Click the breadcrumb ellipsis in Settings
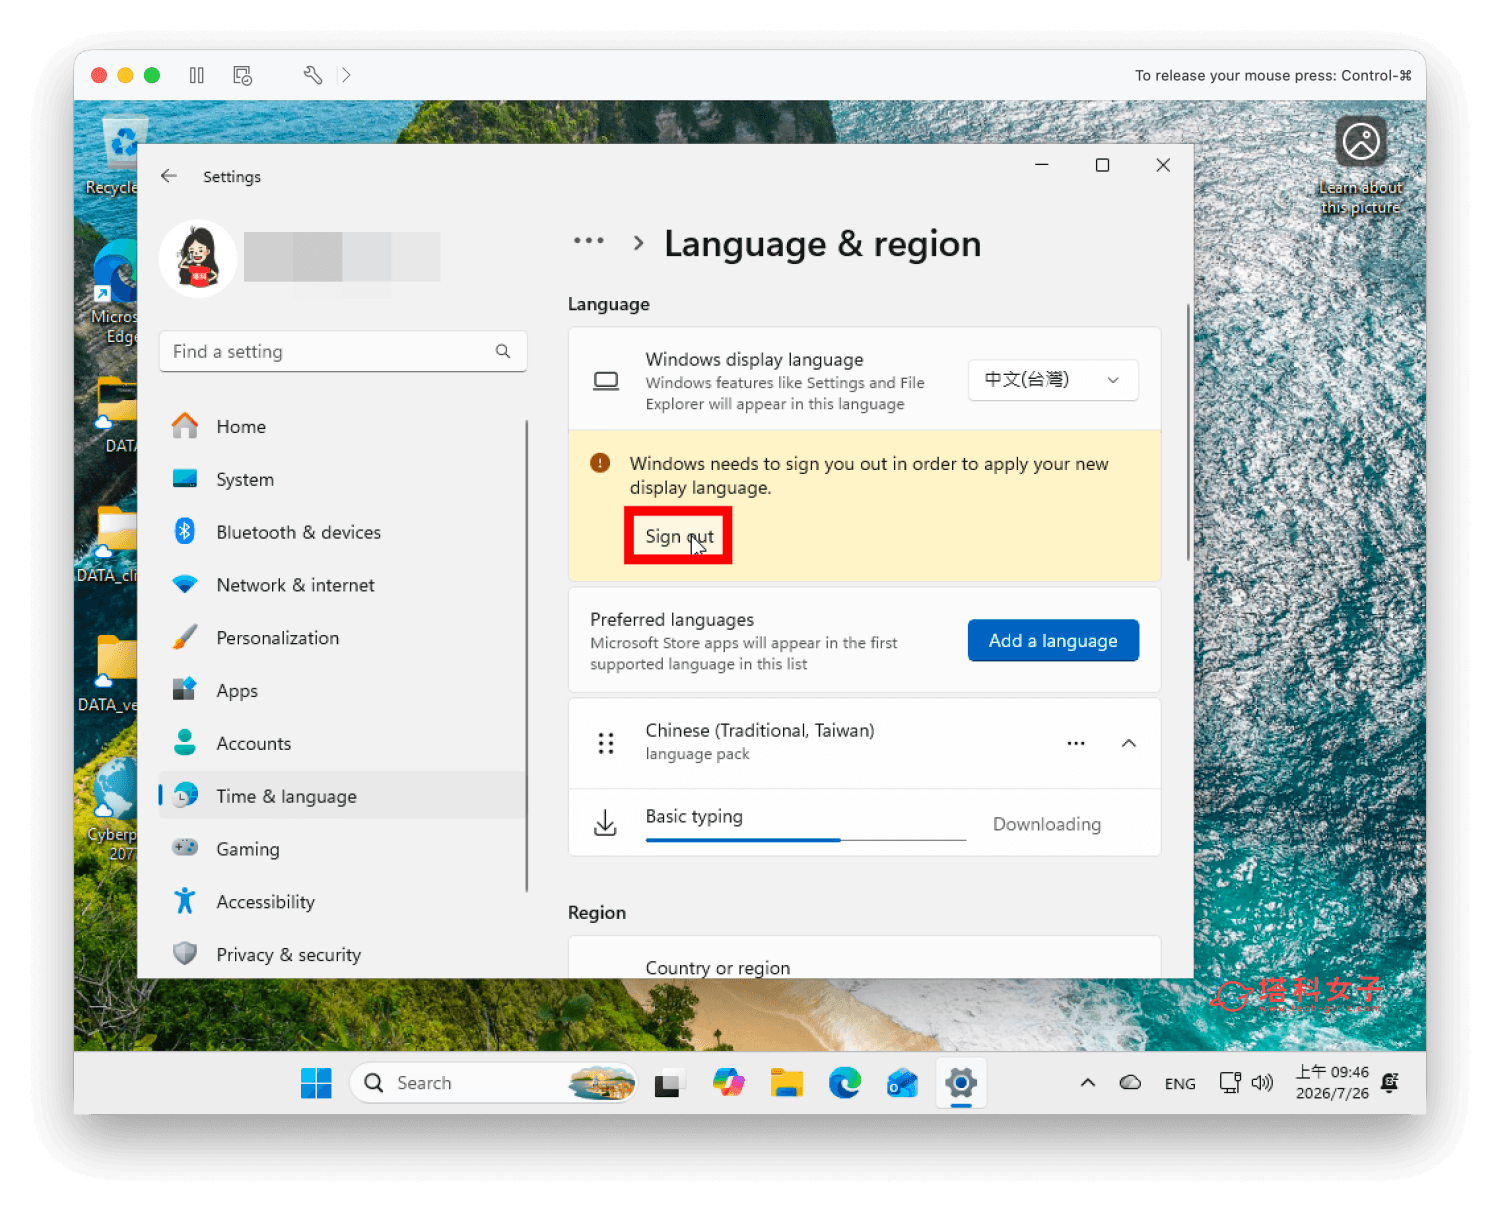 [589, 241]
